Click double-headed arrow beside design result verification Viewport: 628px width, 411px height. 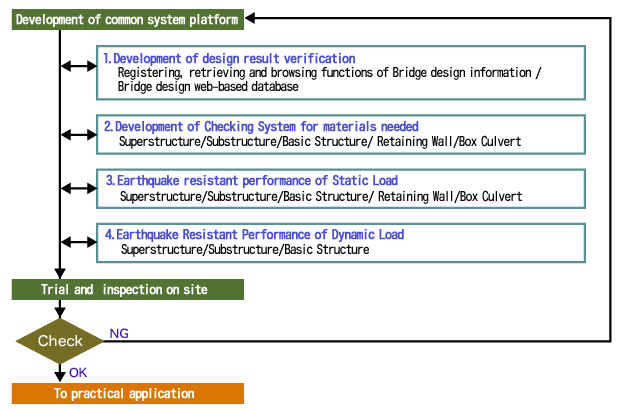(78, 66)
